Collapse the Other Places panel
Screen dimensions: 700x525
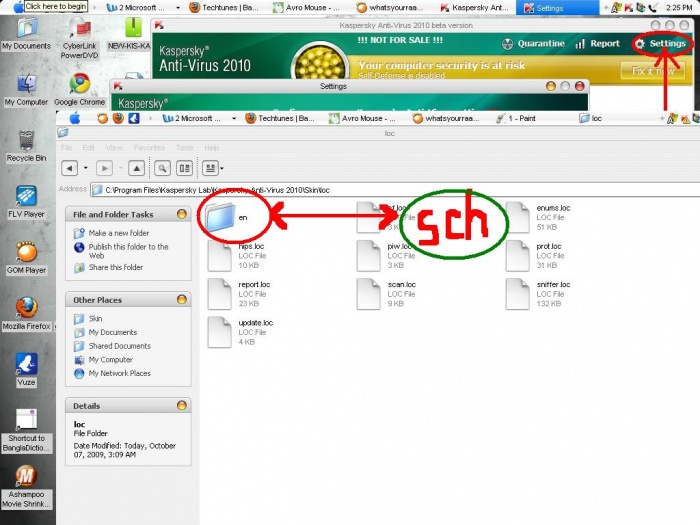point(182,300)
